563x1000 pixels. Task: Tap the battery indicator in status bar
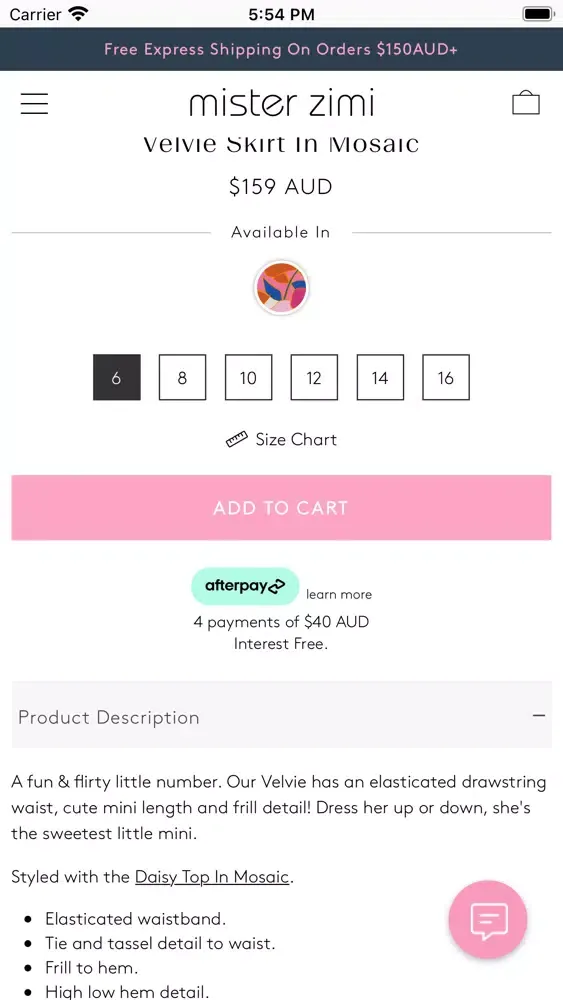(x=538, y=13)
